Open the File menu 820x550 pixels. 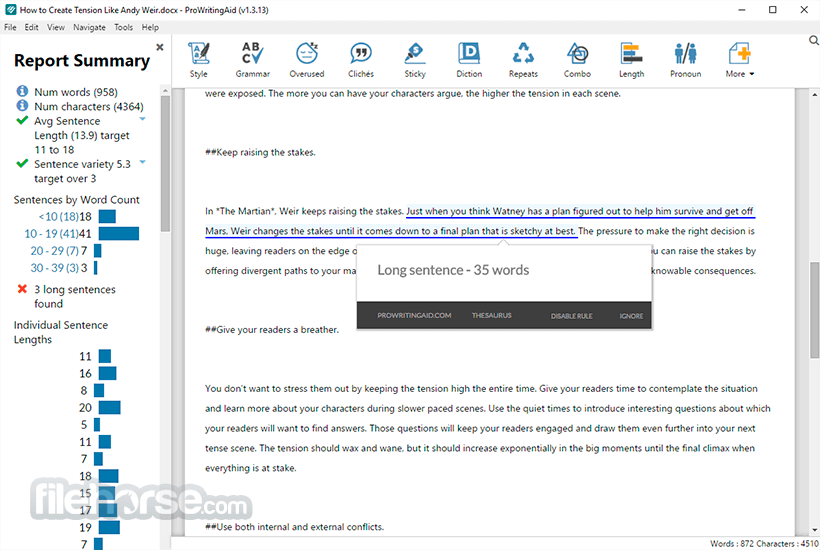(x=10, y=27)
